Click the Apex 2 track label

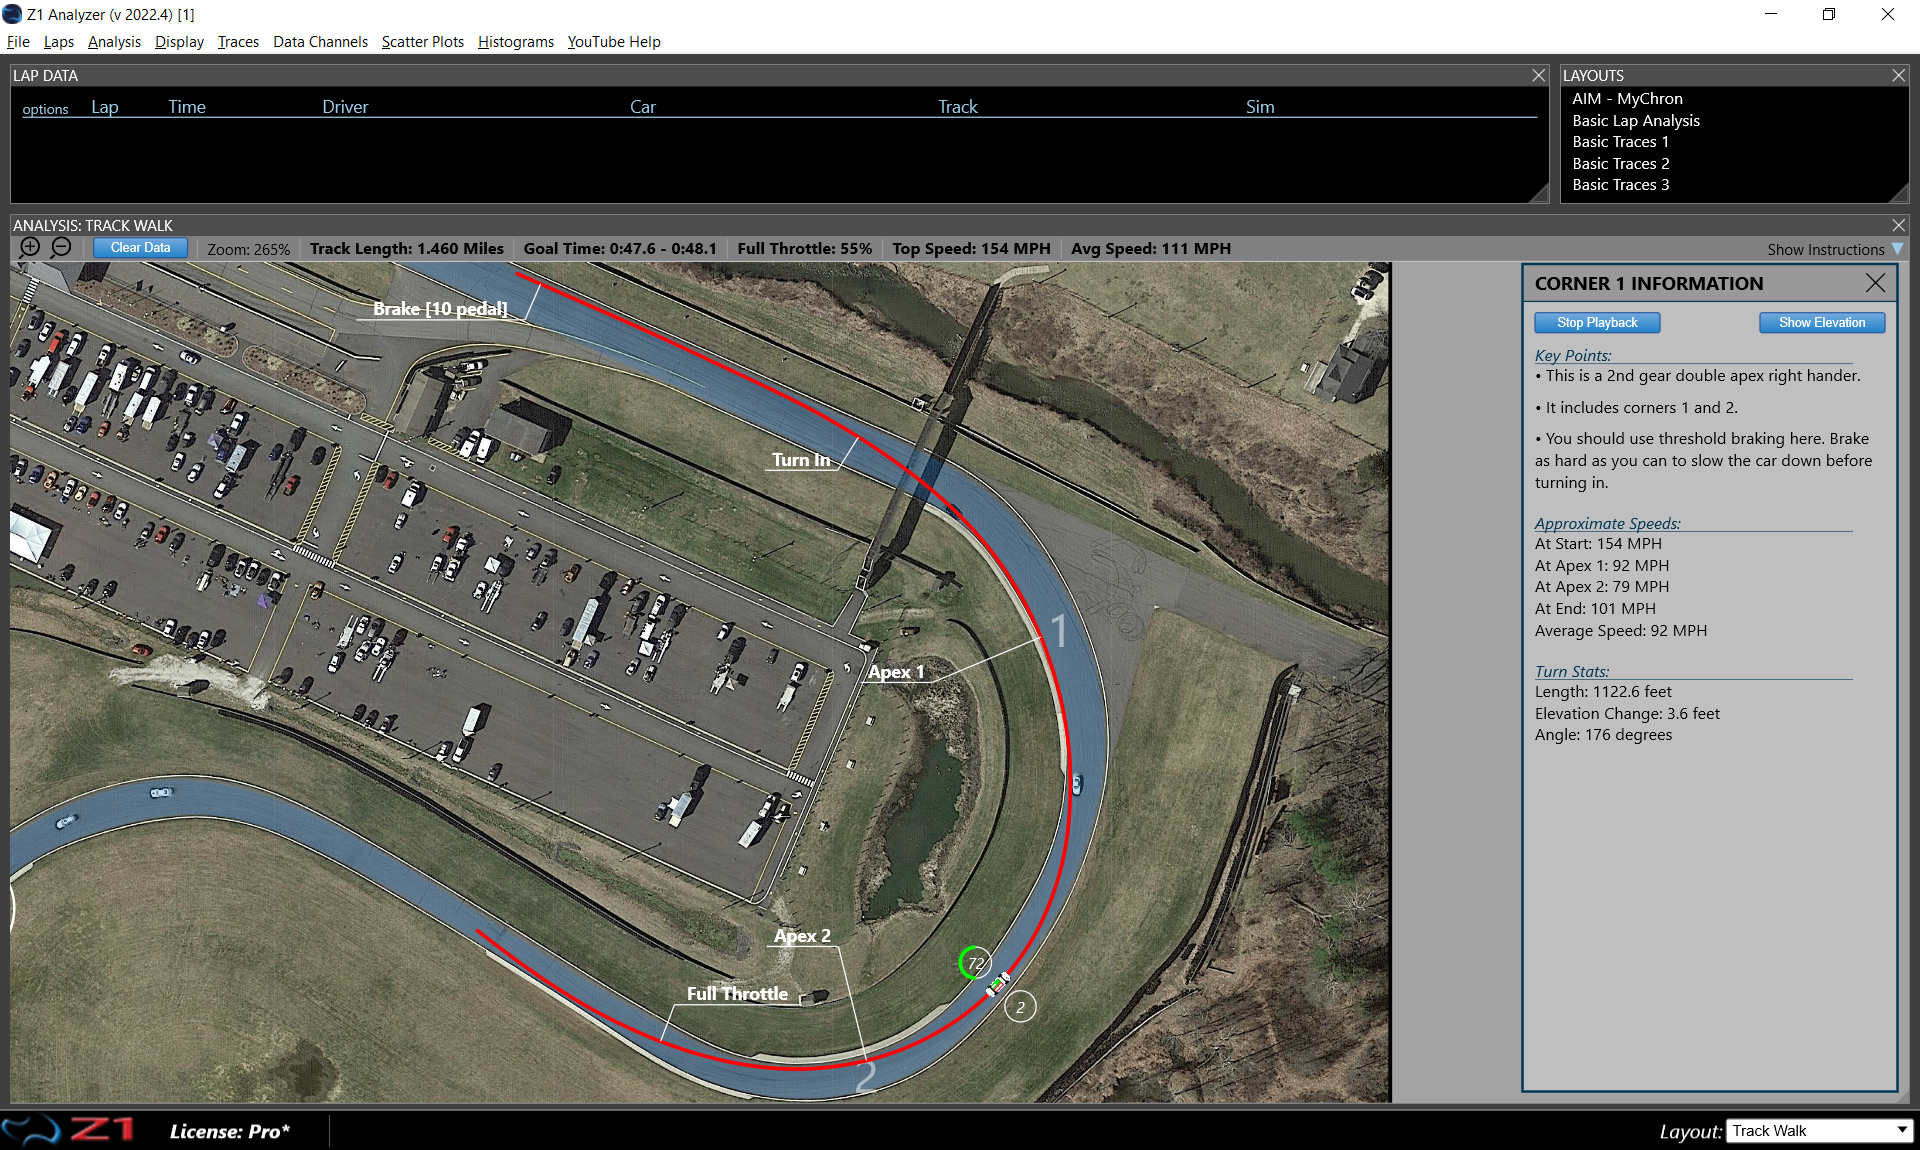coord(802,936)
